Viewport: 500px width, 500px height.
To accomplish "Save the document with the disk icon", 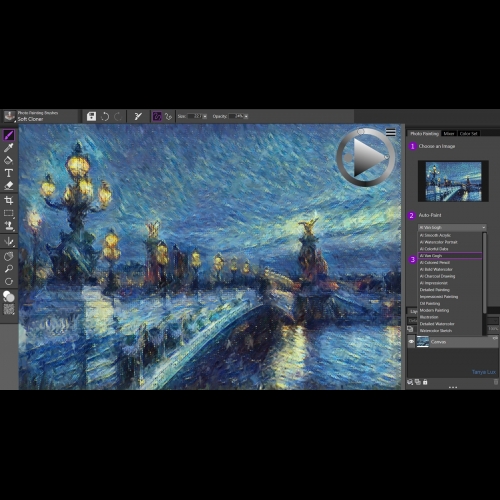I will (x=91, y=116).
